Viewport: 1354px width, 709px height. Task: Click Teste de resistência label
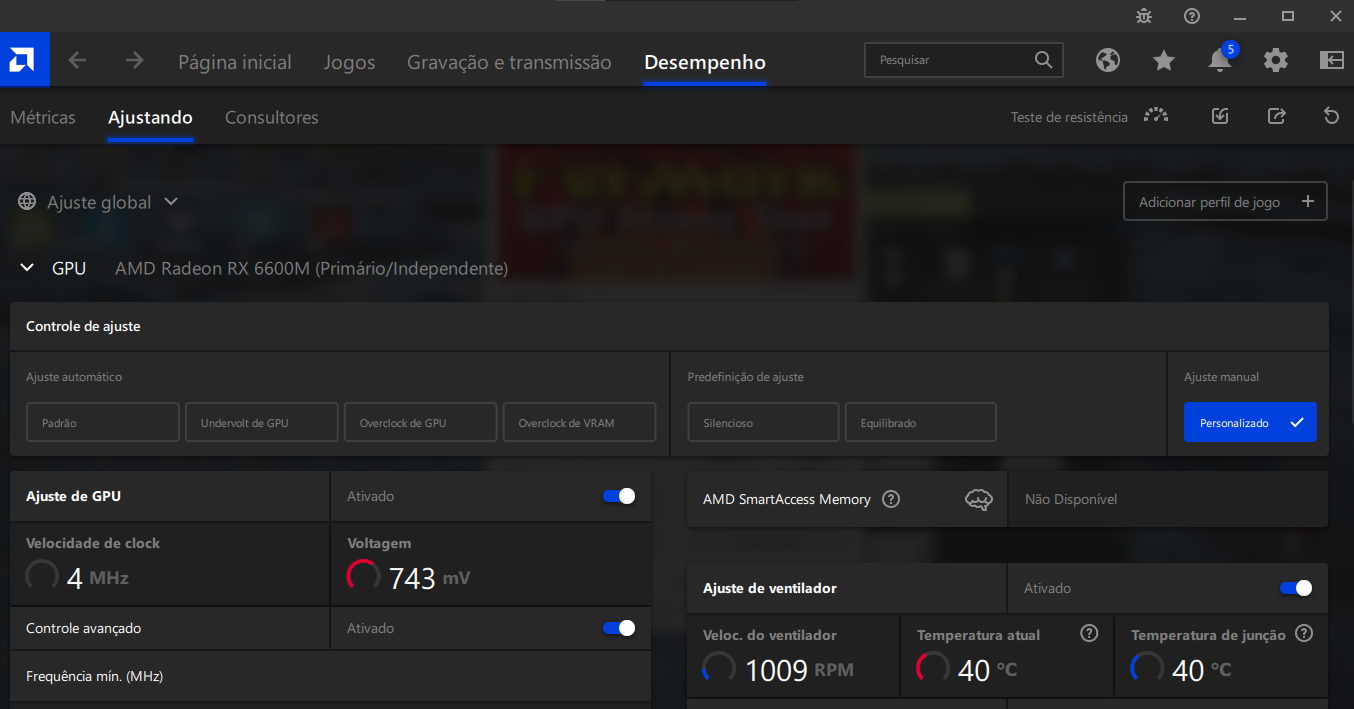1069,117
